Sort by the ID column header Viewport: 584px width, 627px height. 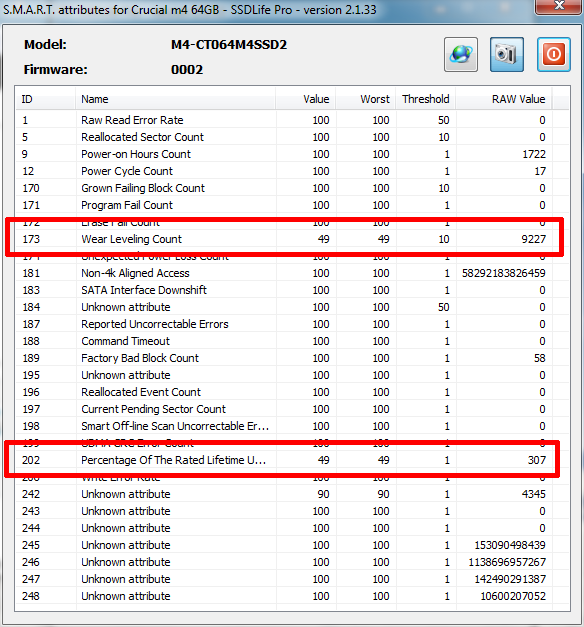pos(46,99)
